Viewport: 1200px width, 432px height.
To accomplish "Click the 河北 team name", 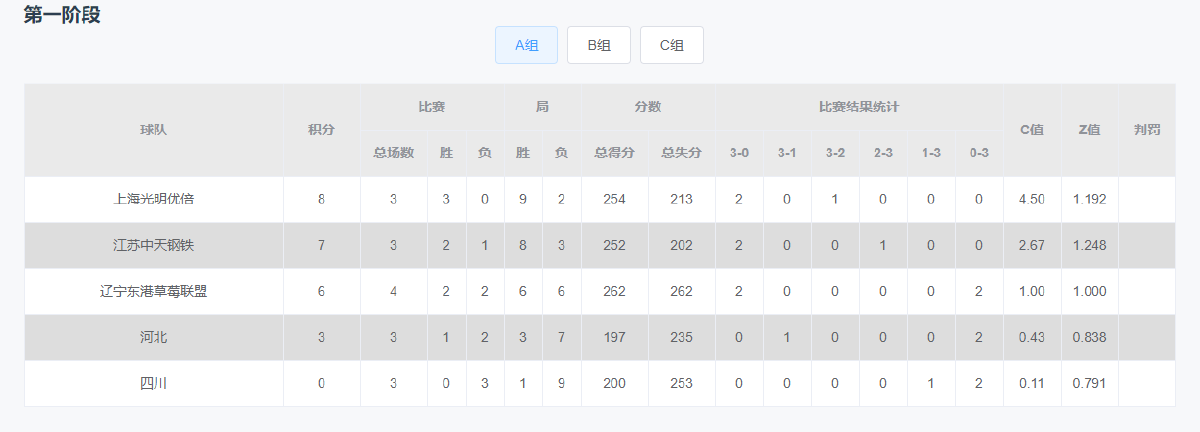I will point(154,337).
